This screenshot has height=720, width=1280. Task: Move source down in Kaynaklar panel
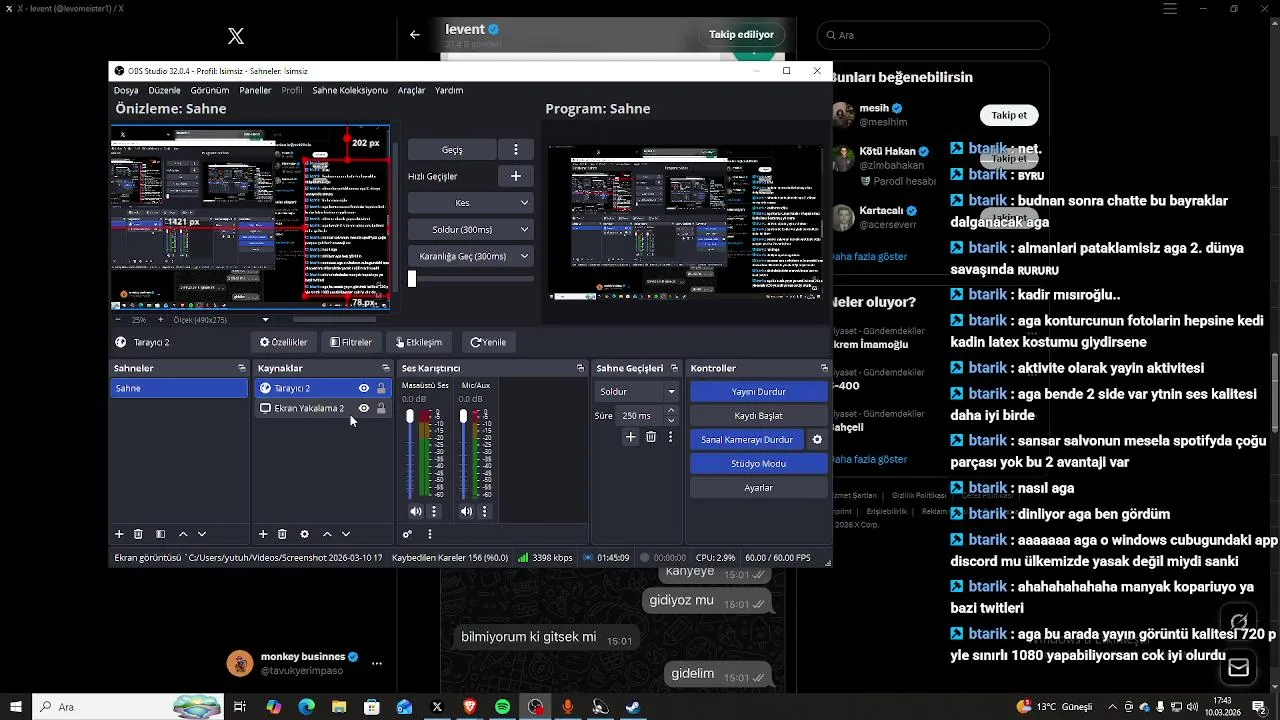point(346,535)
